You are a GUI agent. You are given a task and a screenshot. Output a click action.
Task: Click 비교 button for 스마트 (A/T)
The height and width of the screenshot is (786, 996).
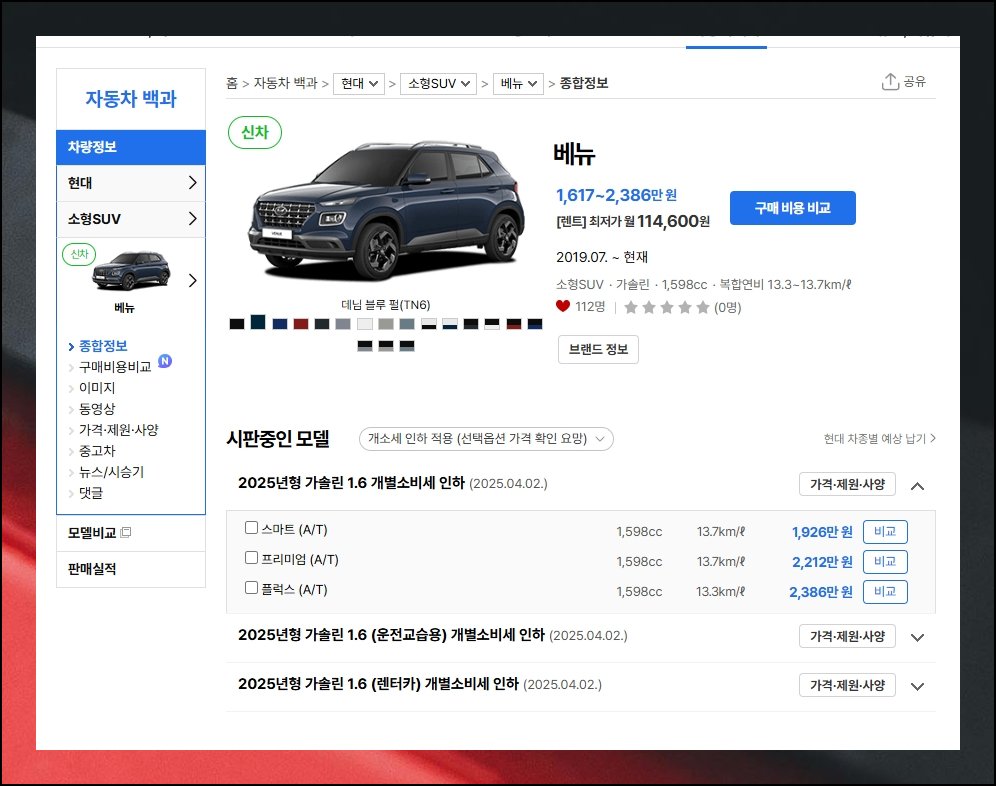[x=885, y=532]
